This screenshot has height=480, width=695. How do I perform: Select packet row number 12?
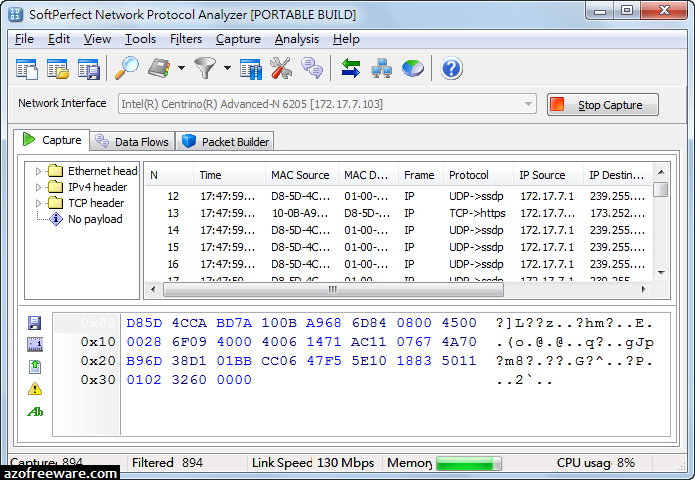pos(399,196)
